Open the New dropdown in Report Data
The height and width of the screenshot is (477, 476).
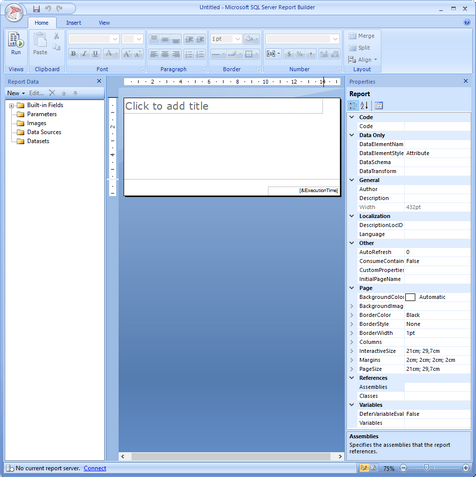point(16,93)
